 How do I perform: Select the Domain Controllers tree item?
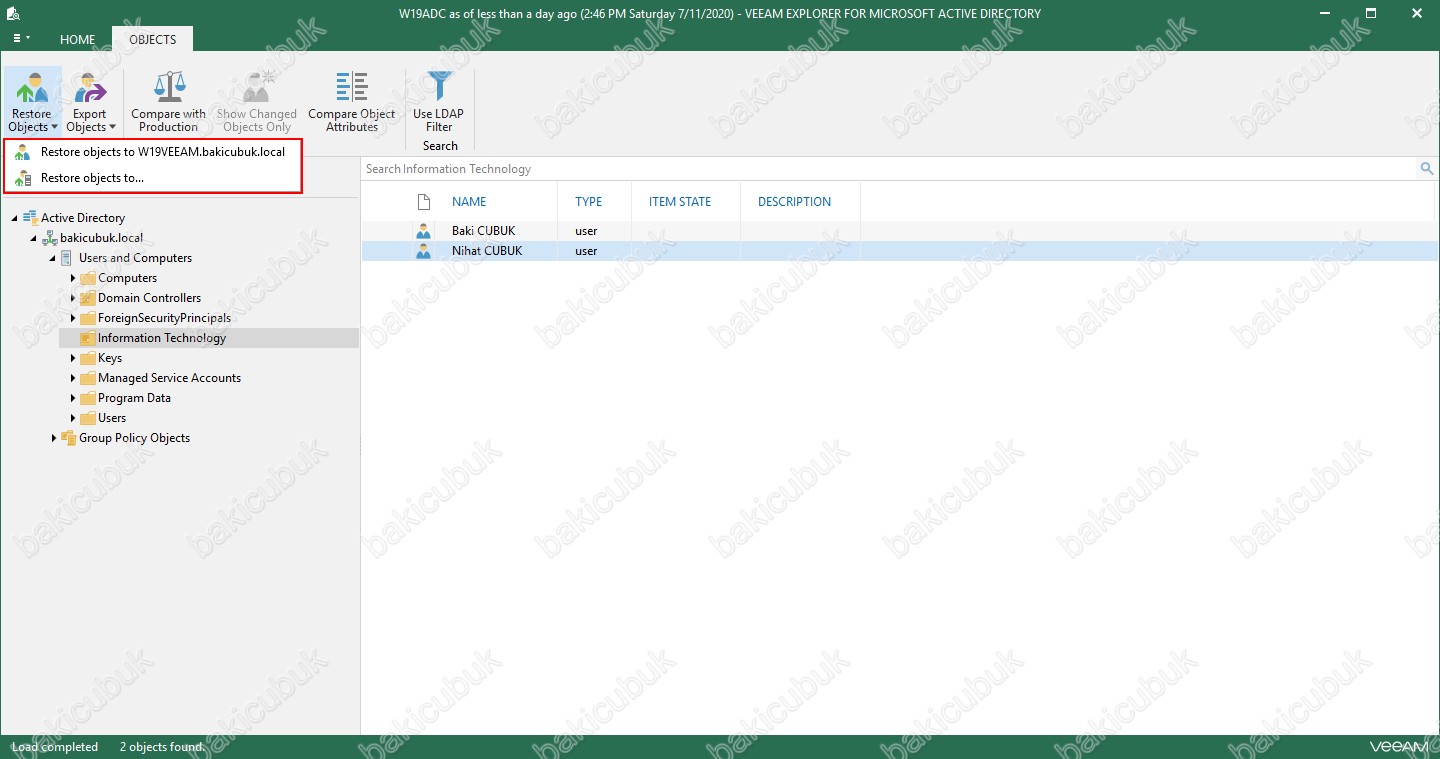pos(149,298)
